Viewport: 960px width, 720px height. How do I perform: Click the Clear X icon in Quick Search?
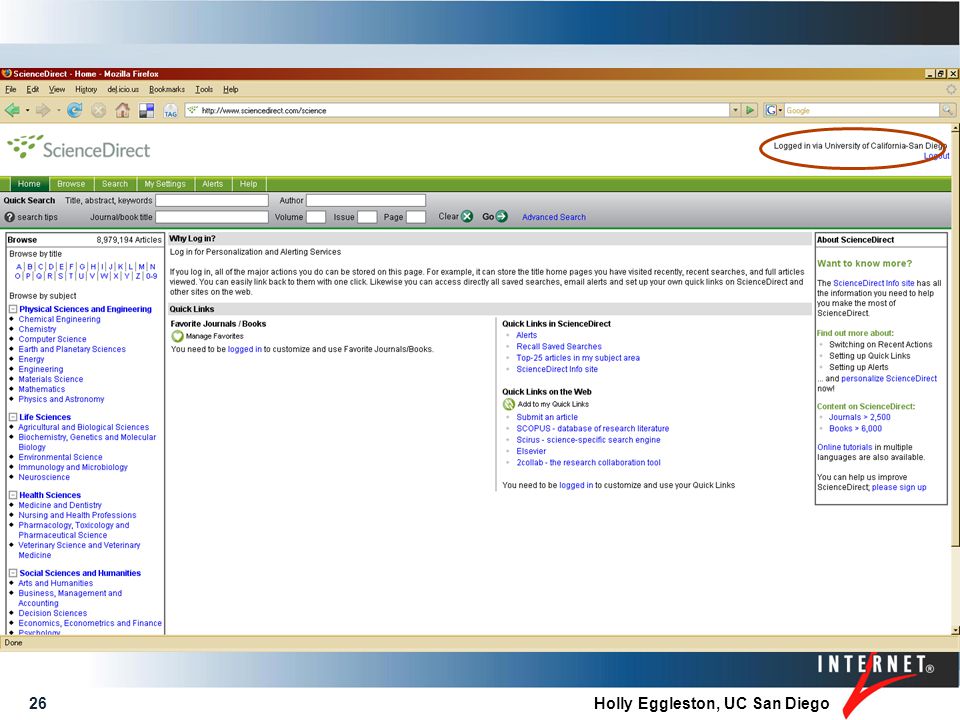tap(467, 217)
